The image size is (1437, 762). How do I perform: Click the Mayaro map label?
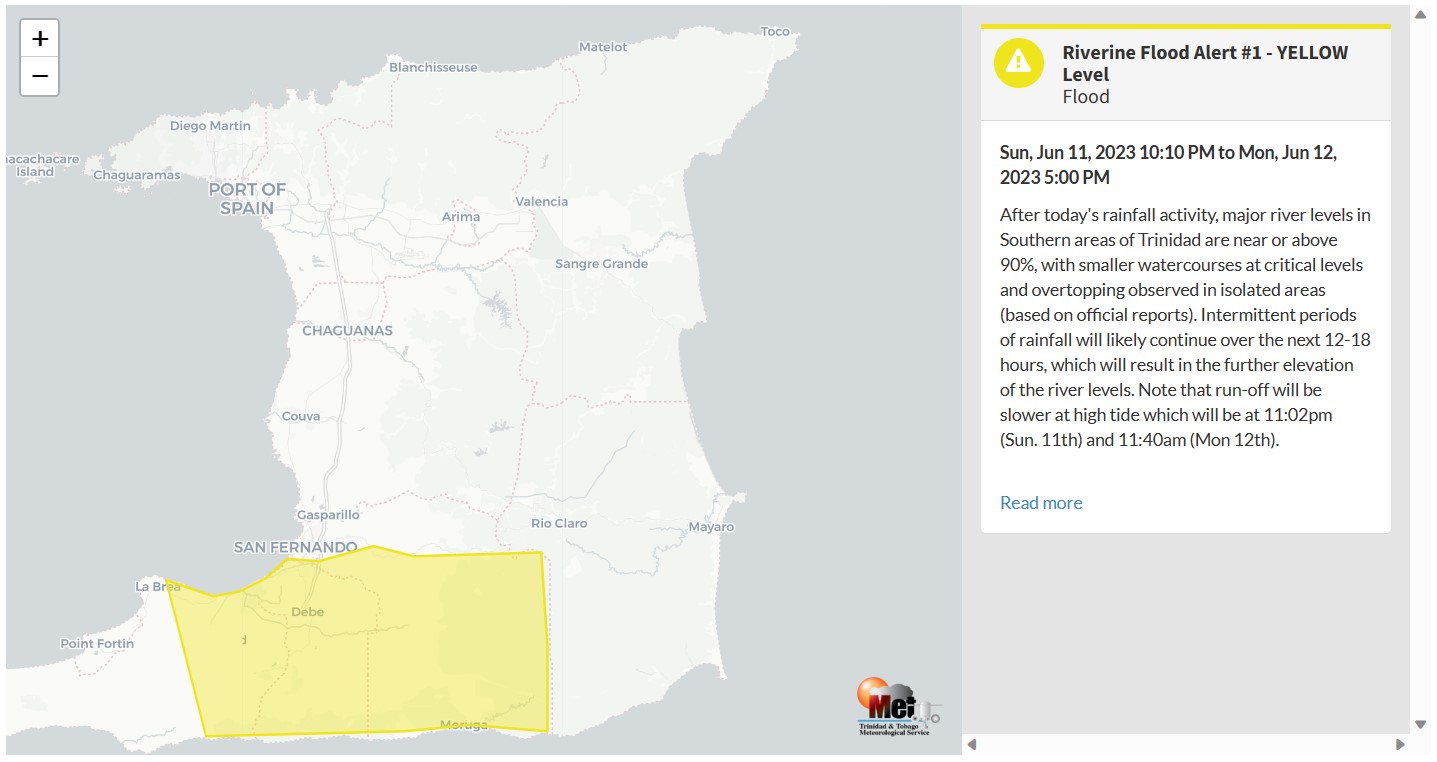[x=711, y=527]
